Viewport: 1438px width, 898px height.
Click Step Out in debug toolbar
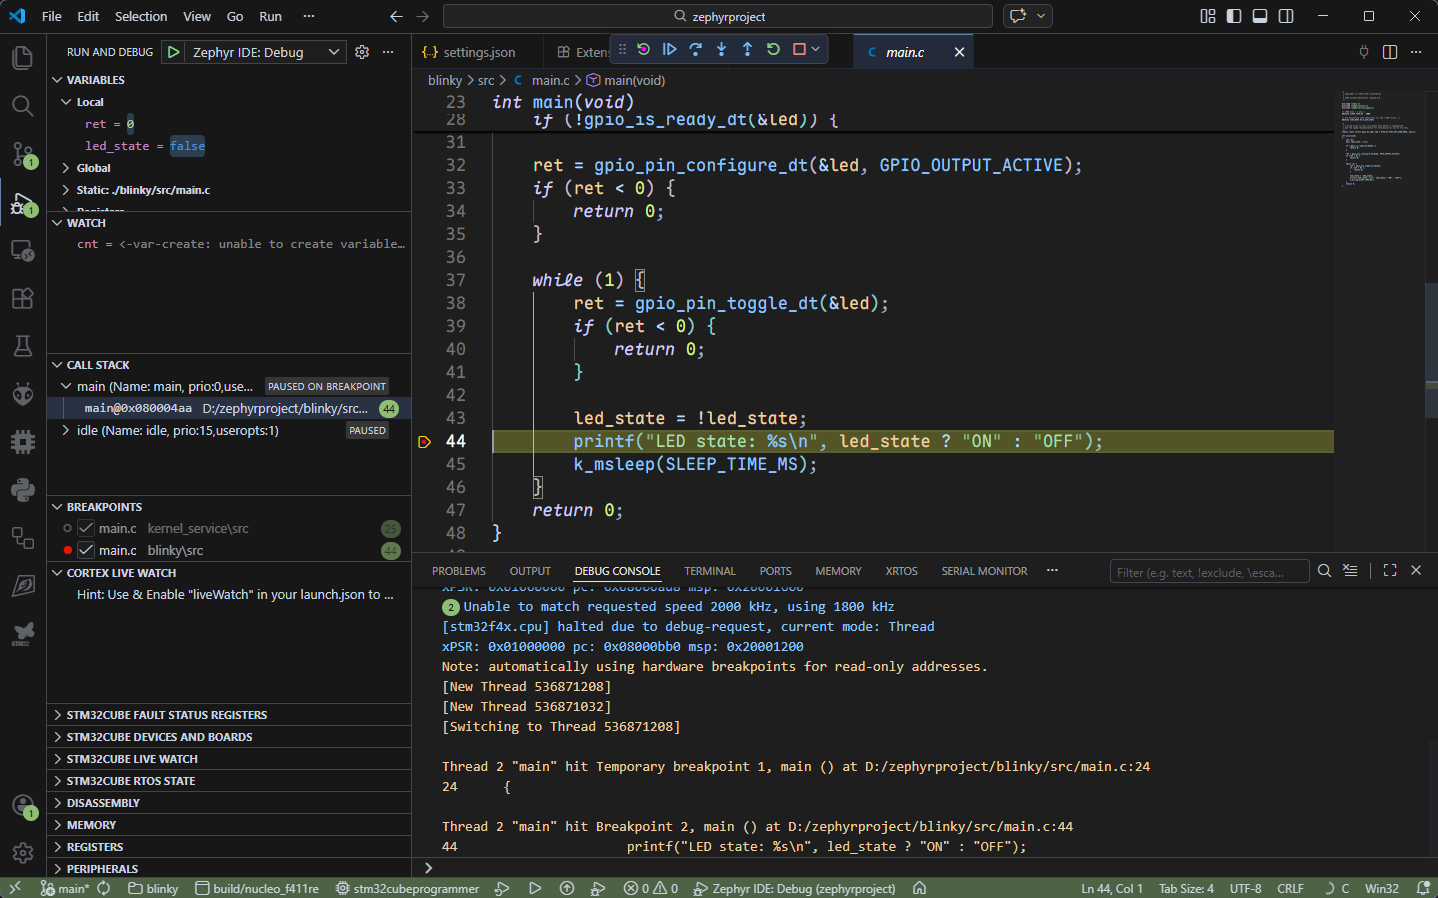point(747,49)
